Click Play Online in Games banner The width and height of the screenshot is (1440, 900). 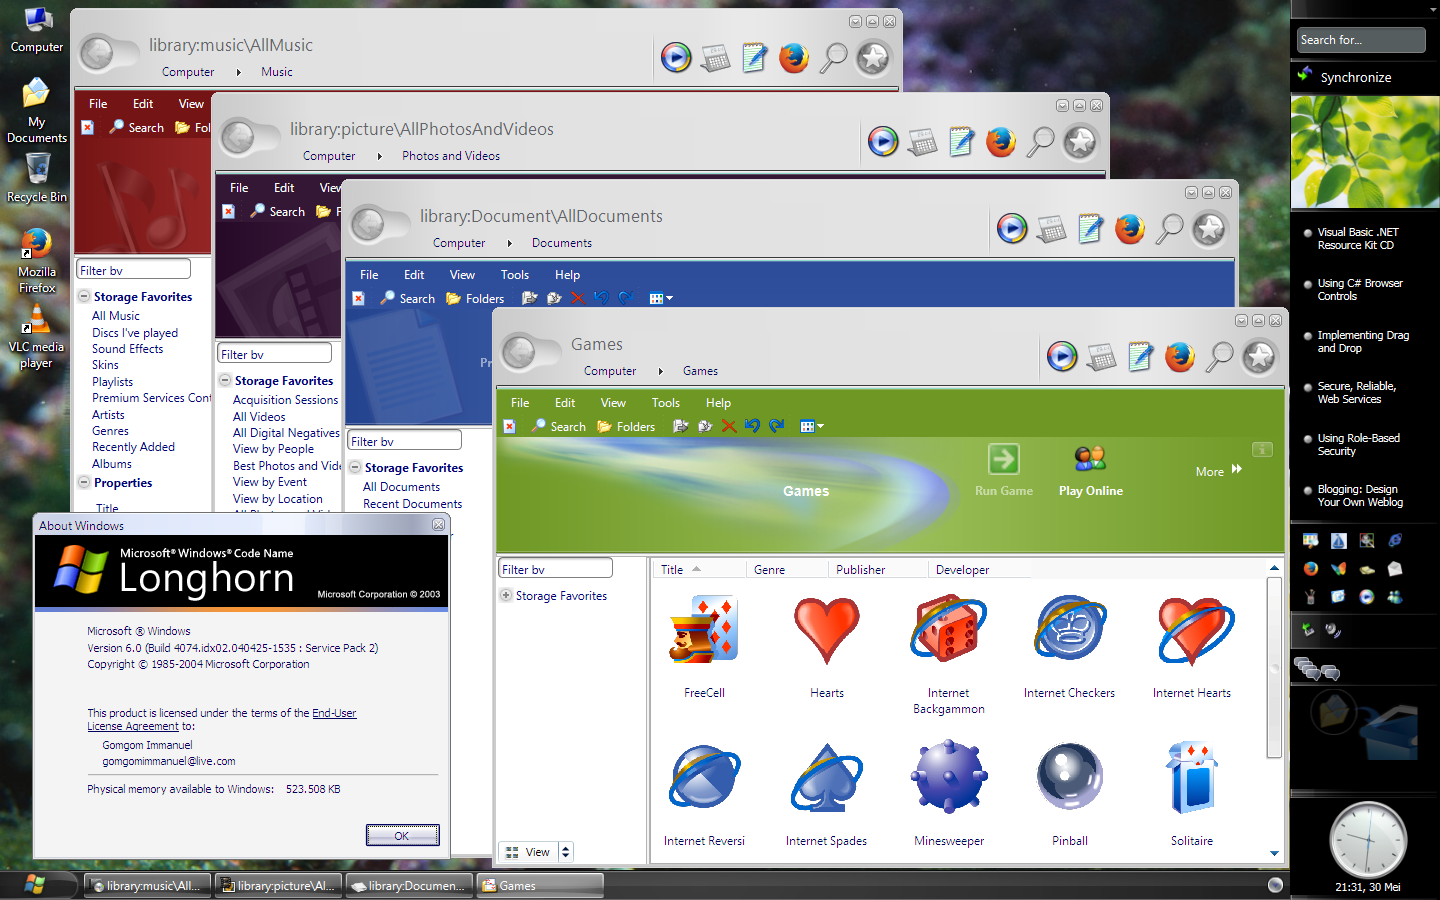coord(1091,472)
